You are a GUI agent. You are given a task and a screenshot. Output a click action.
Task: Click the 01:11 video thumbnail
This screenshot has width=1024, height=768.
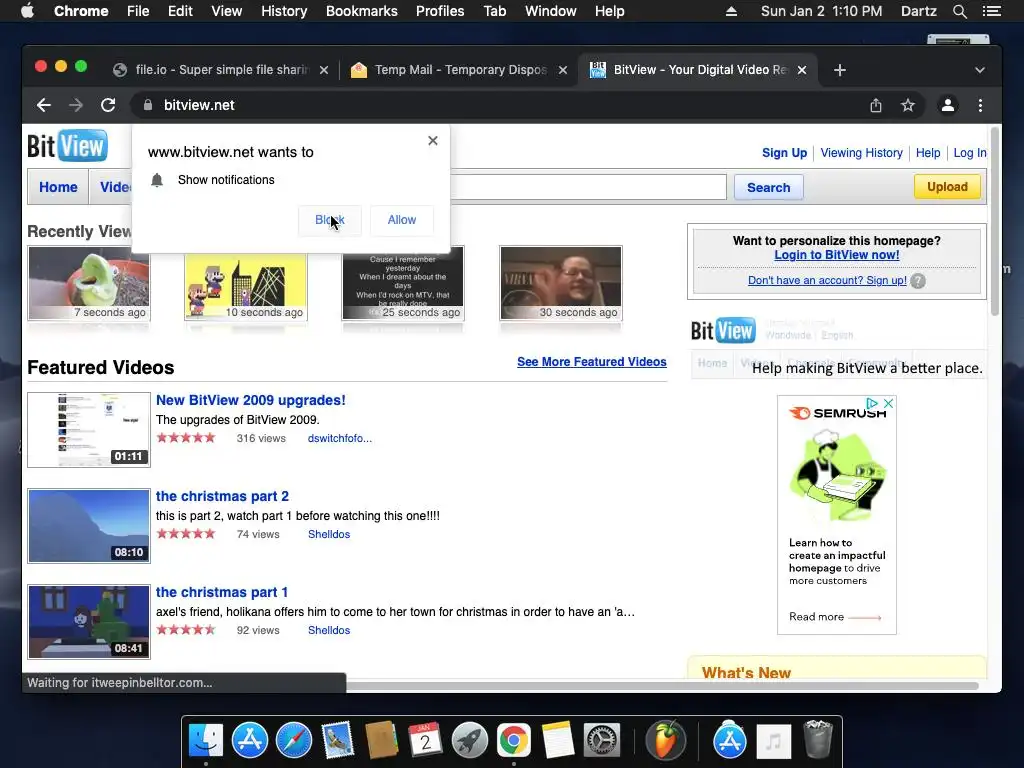coord(89,430)
